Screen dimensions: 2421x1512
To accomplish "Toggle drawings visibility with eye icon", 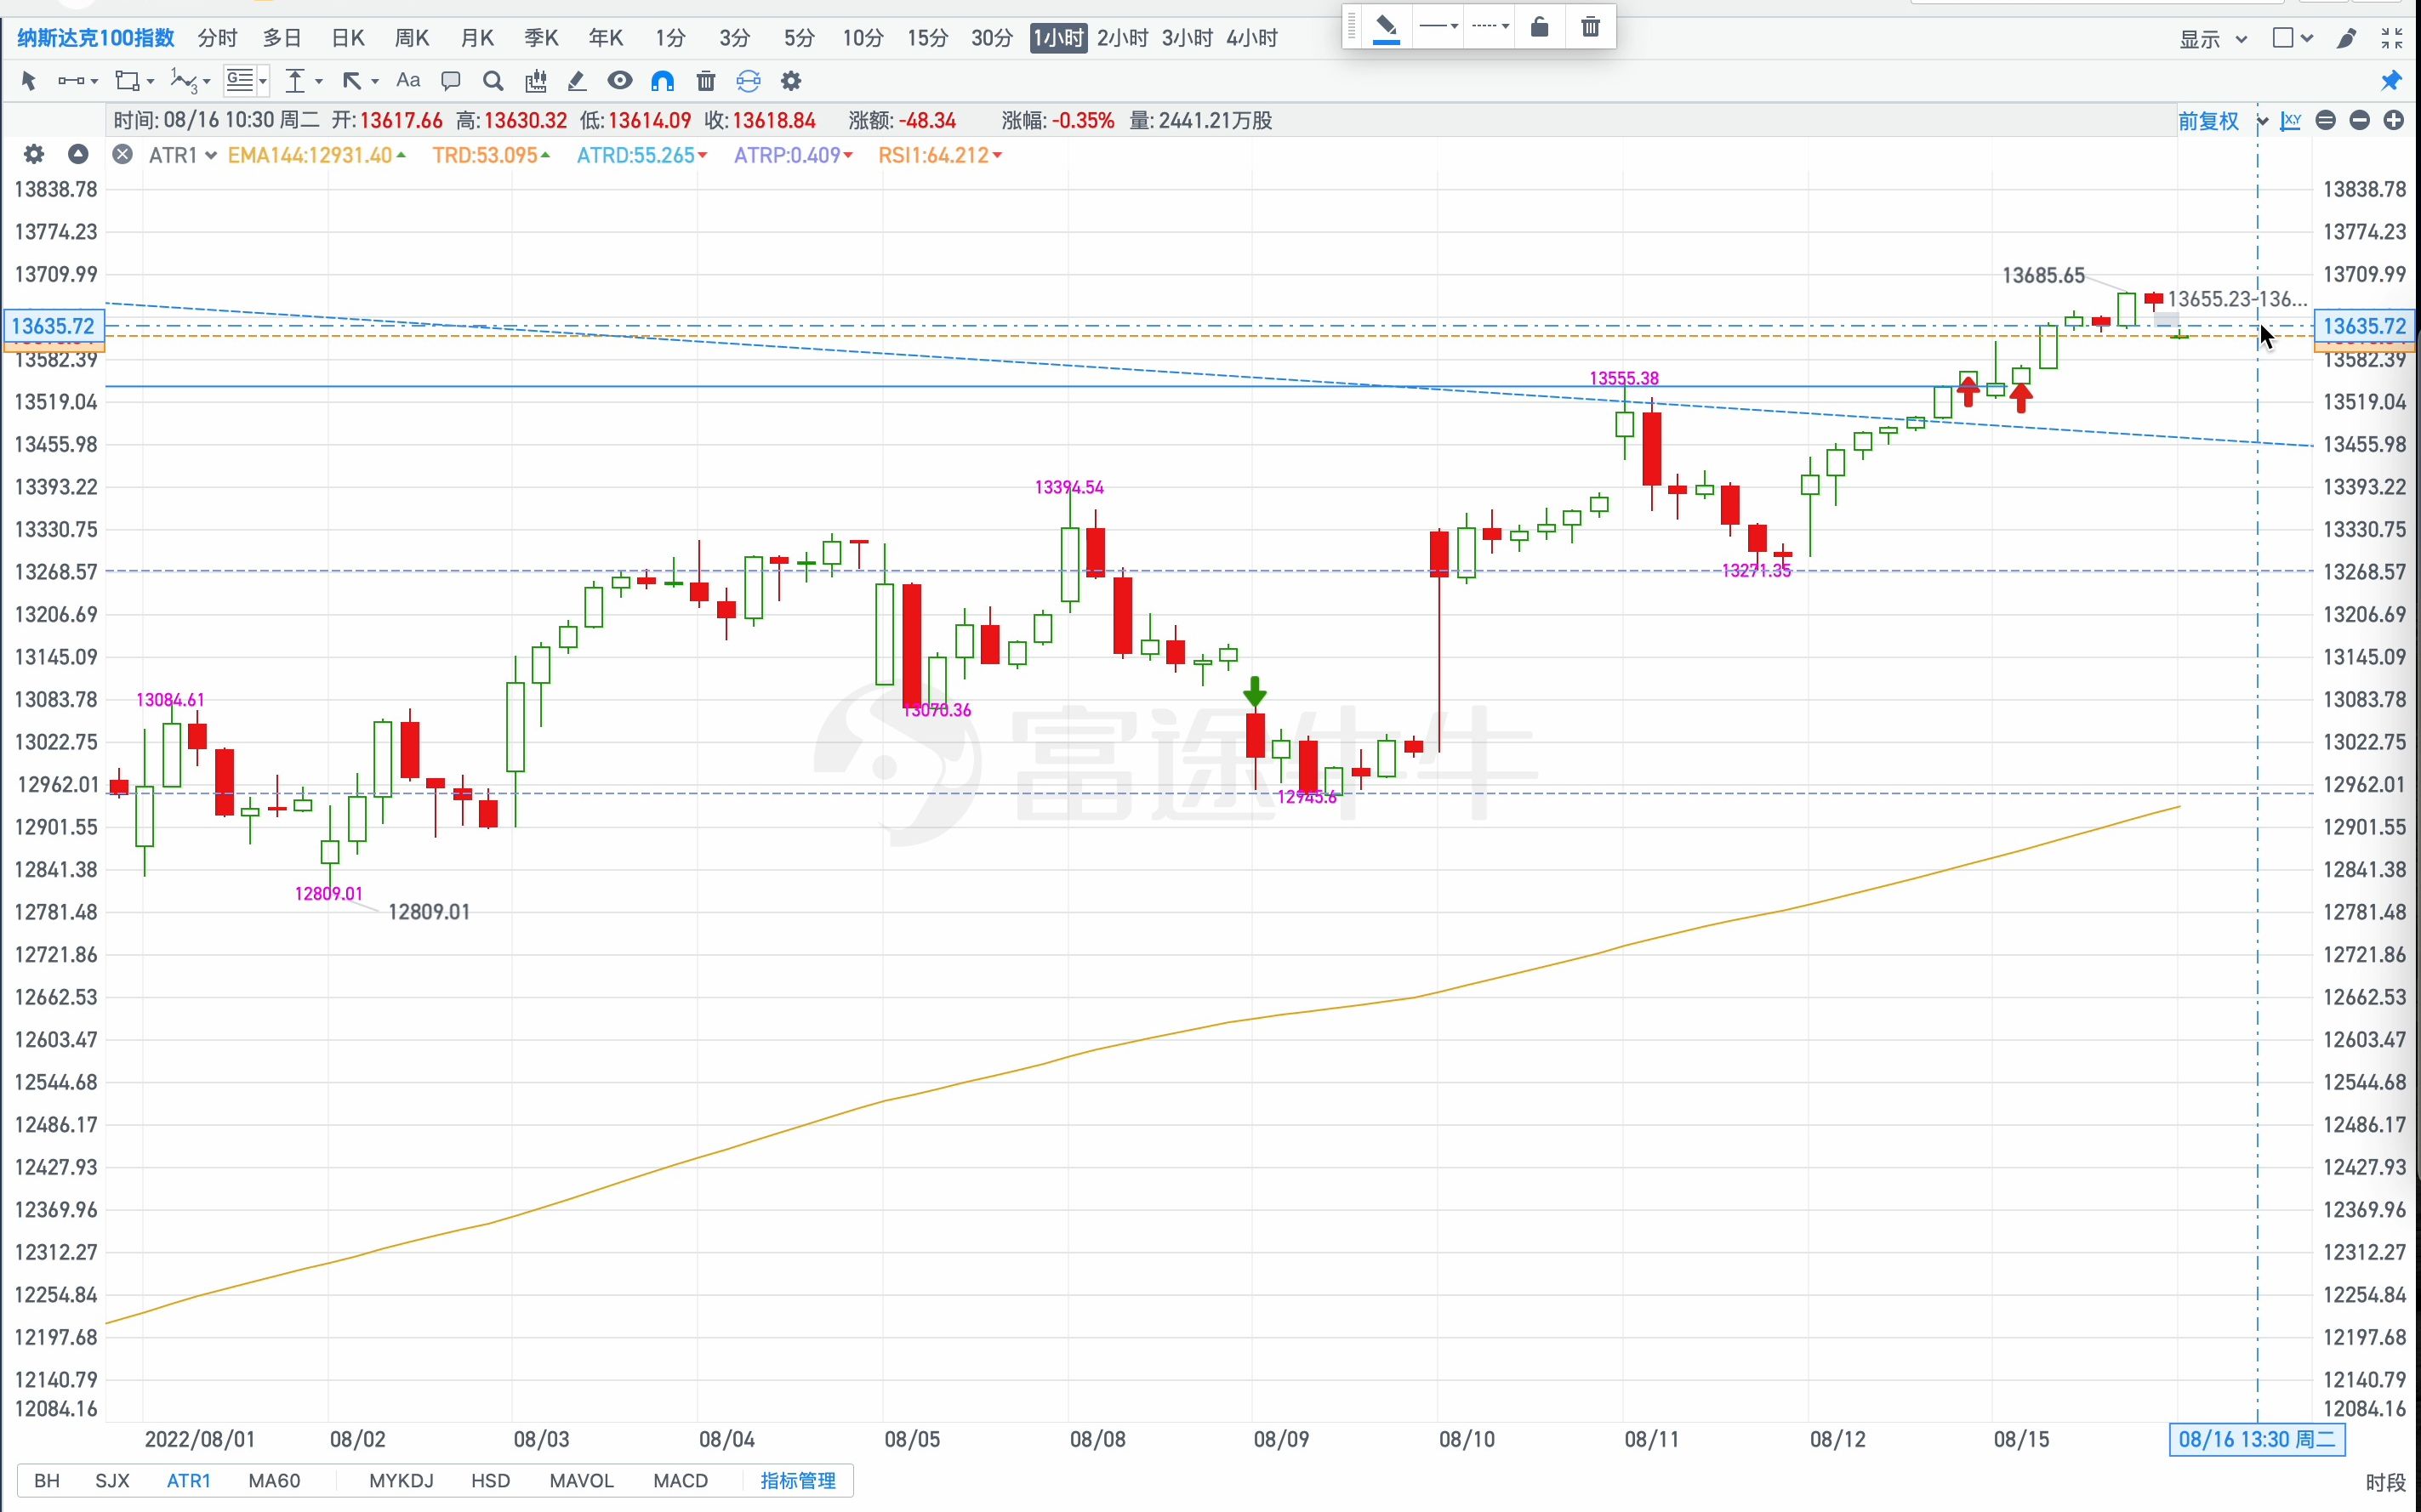I will pyautogui.click(x=620, y=81).
